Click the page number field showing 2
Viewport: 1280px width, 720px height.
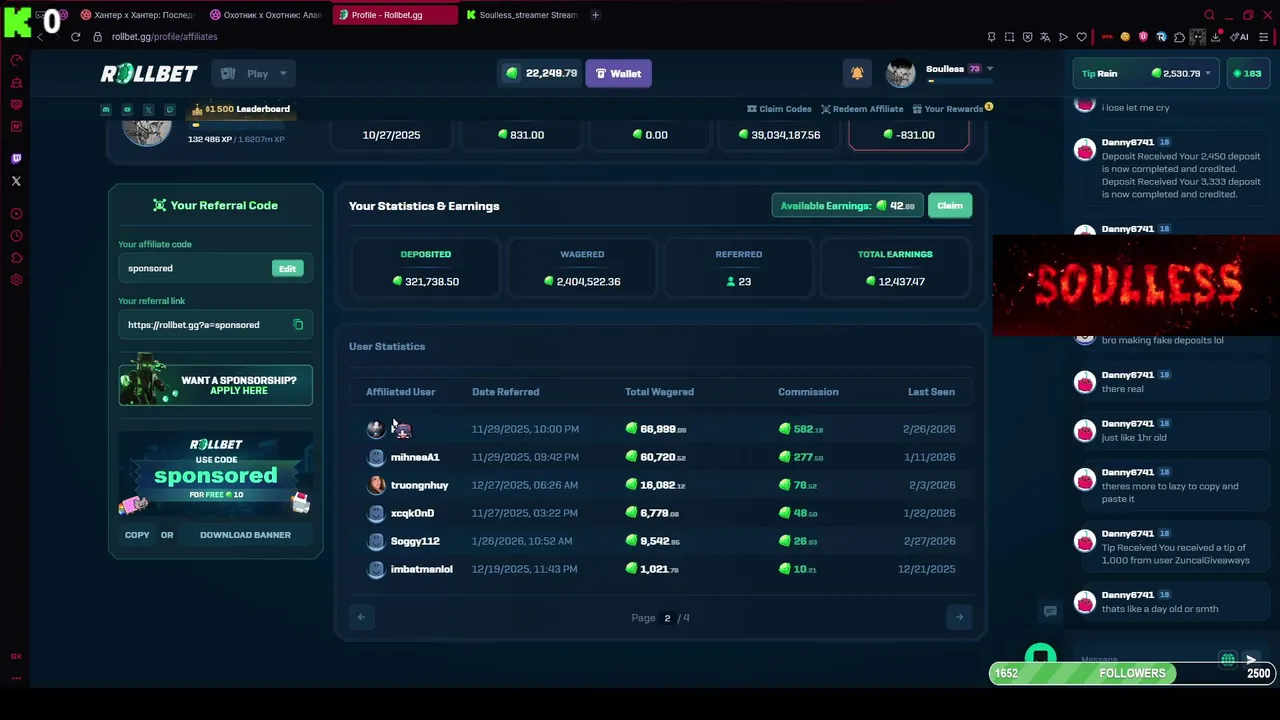point(667,618)
